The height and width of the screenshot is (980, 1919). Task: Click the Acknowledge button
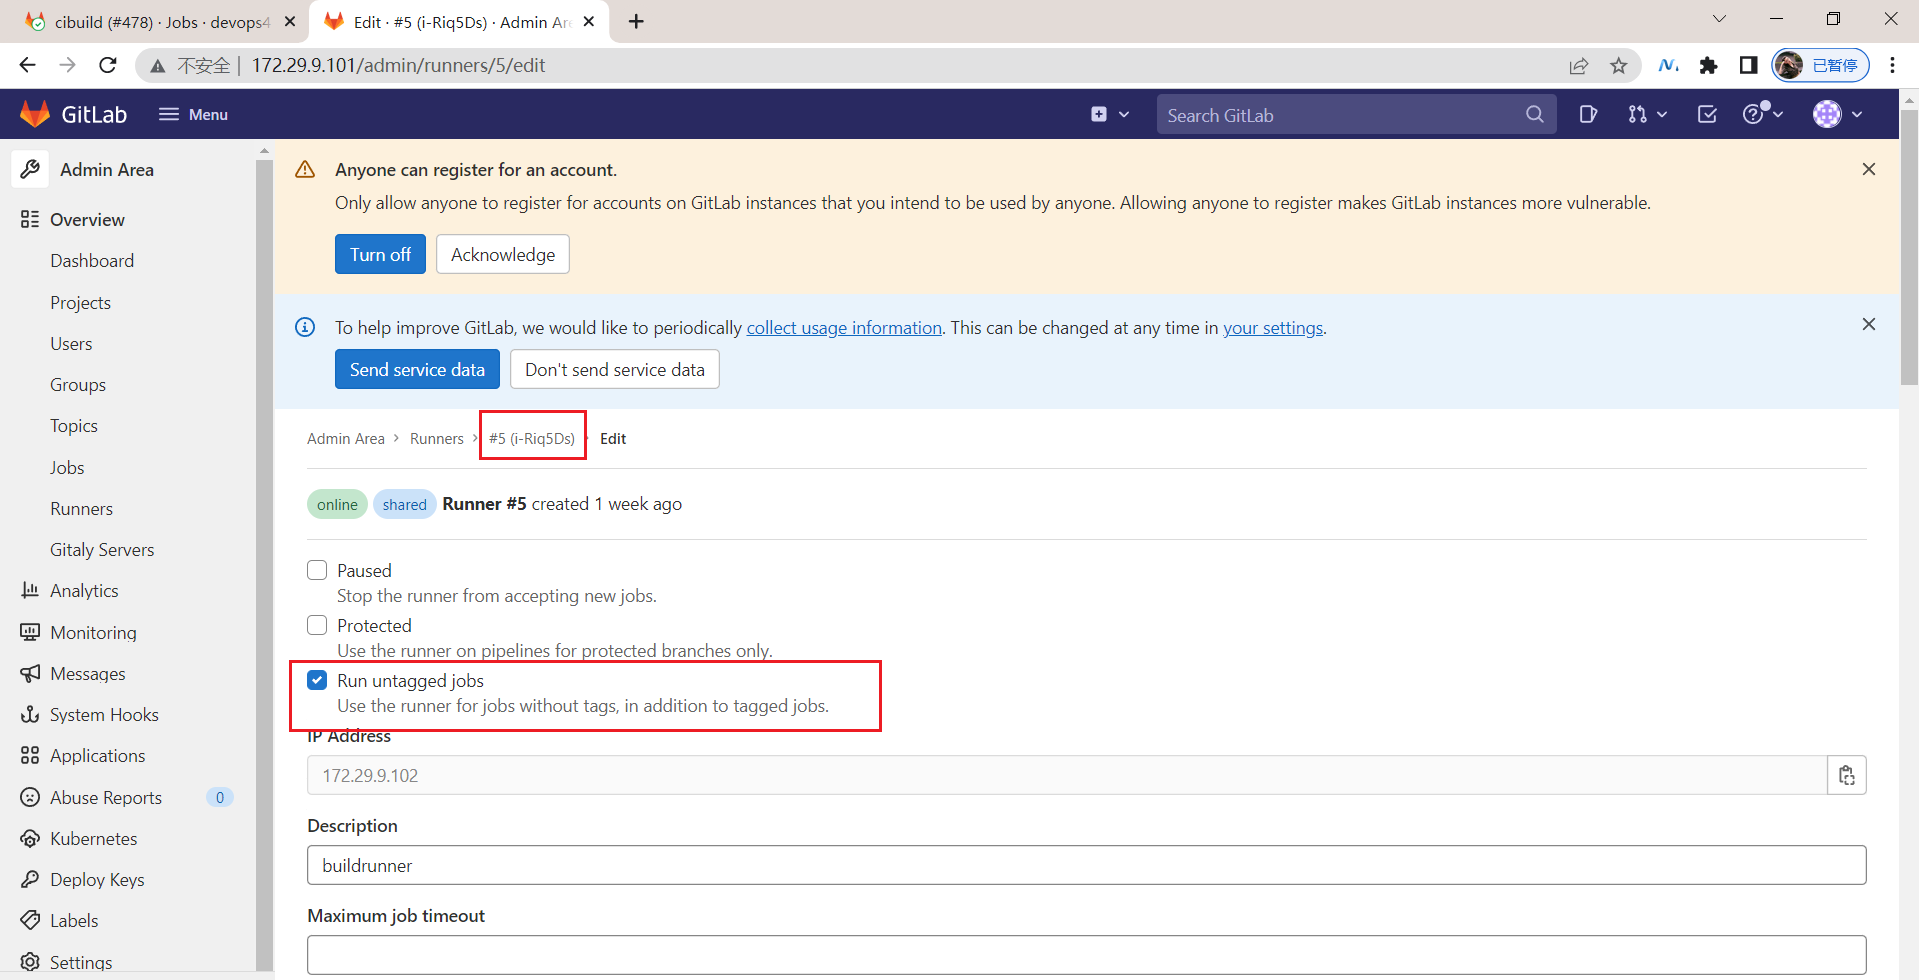[503, 254]
